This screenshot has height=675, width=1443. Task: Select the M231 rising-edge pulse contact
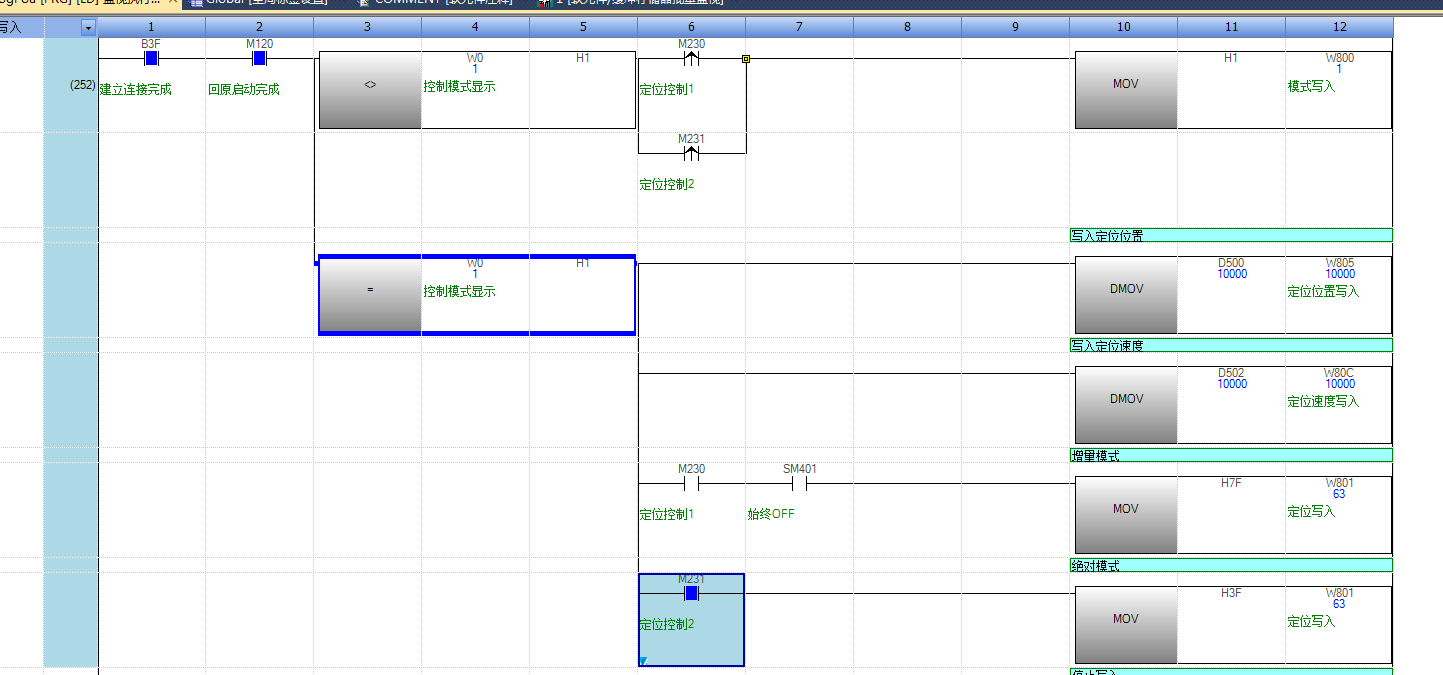tap(691, 153)
